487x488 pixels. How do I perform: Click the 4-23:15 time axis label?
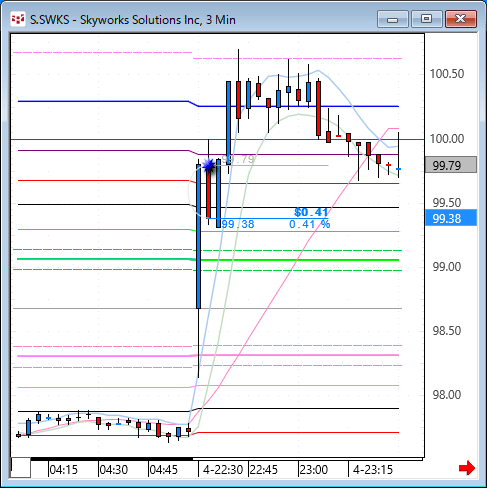pyautogui.click(x=373, y=470)
